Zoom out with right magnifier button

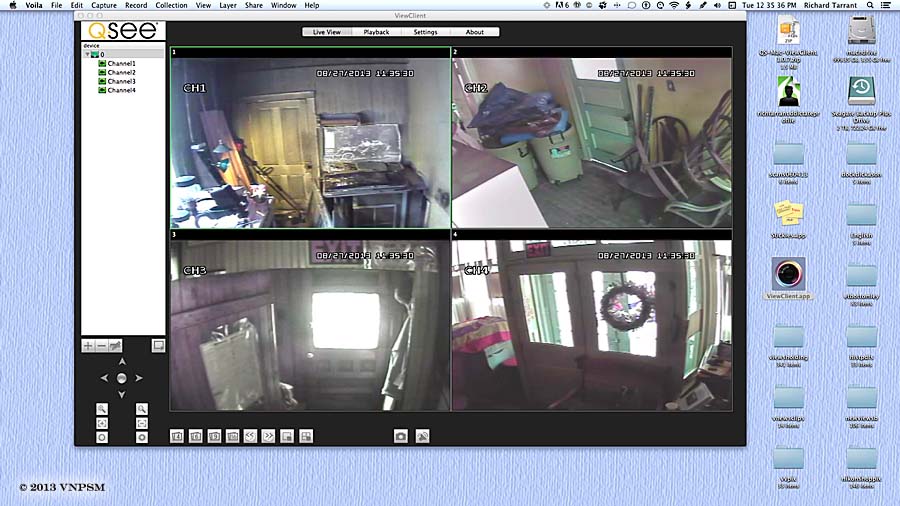pos(142,409)
